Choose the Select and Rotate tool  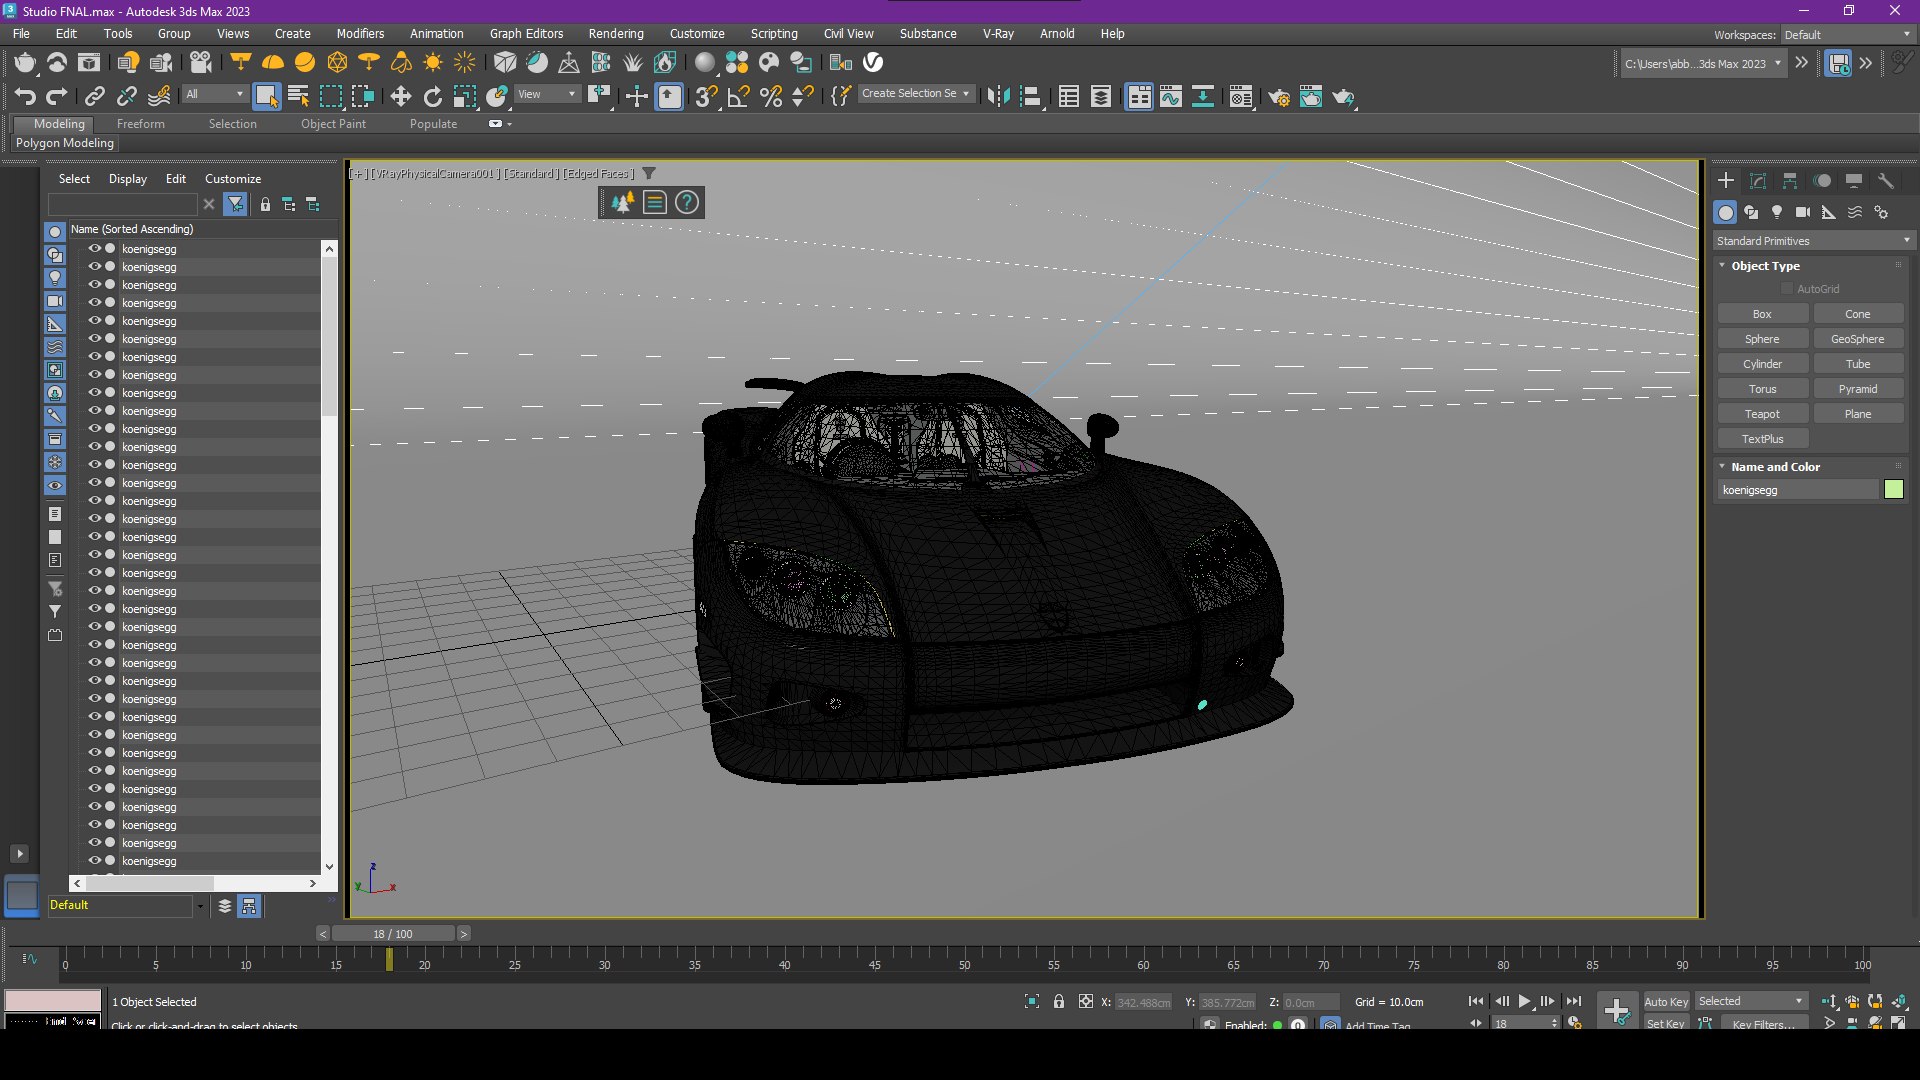tap(433, 97)
